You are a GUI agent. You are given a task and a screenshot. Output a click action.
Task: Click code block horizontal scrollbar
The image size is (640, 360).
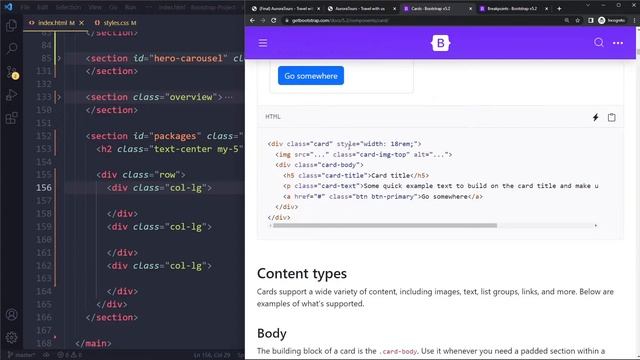(385, 225)
